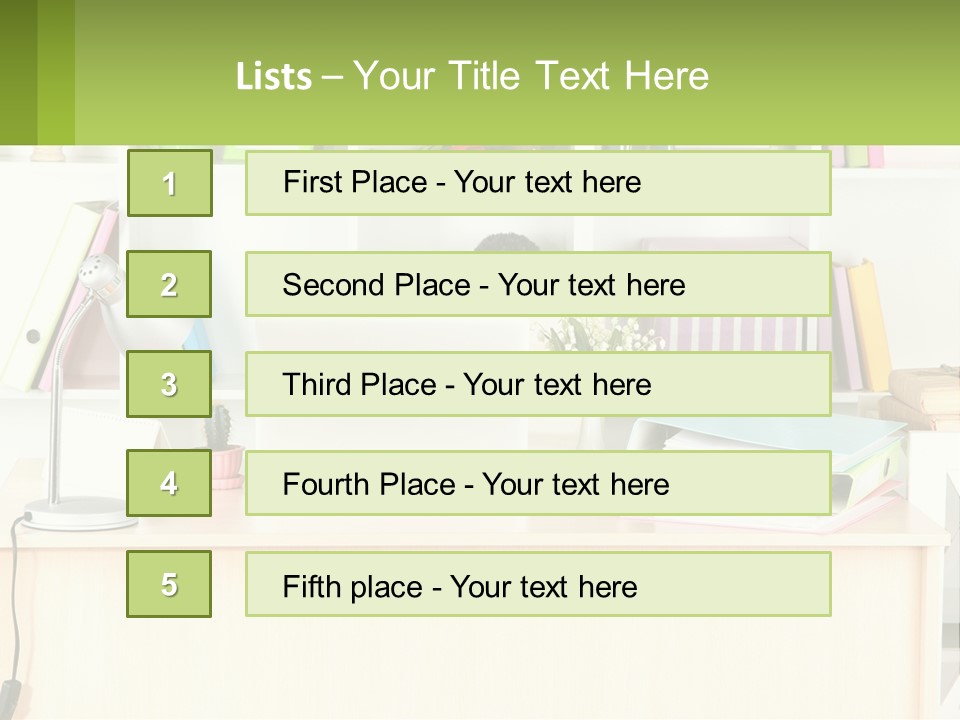Click the number 5 box
The height and width of the screenshot is (720, 960).
click(169, 584)
